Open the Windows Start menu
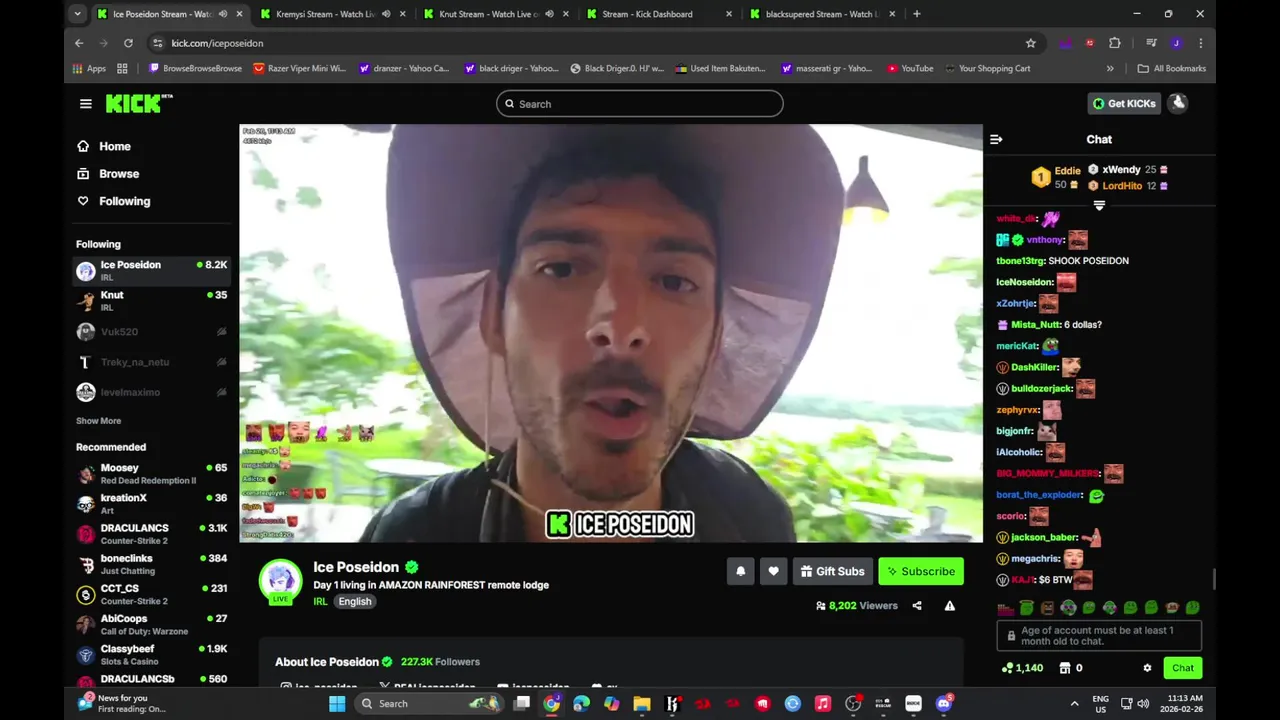The height and width of the screenshot is (720, 1280). click(x=337, y=703)
